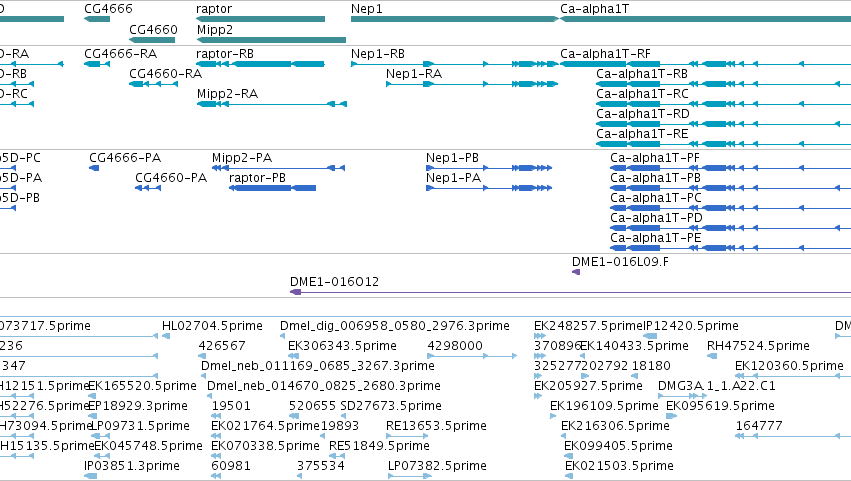
Task: Click the Ca-alpha1T-RC transcript label
Action: click(x=642, y=94)
